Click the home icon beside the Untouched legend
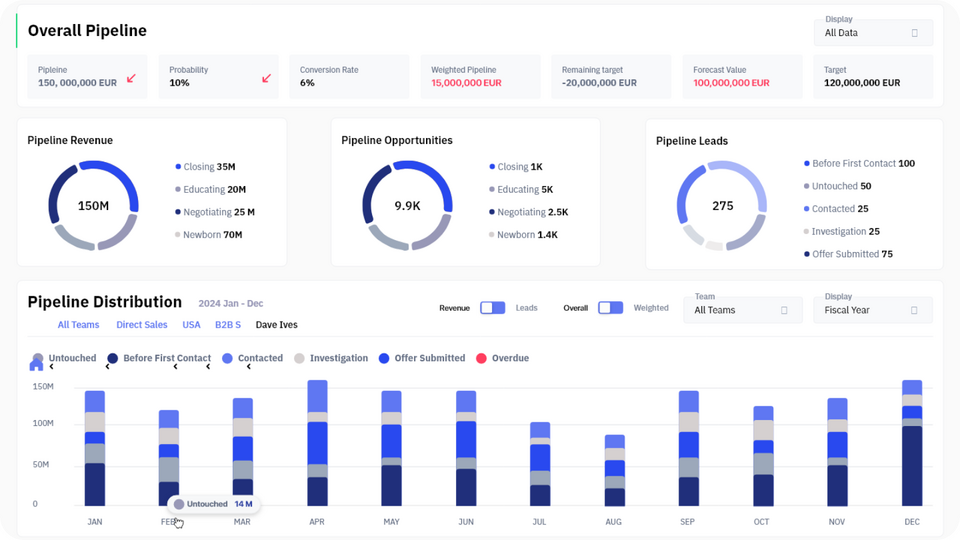 coord(36,365)
